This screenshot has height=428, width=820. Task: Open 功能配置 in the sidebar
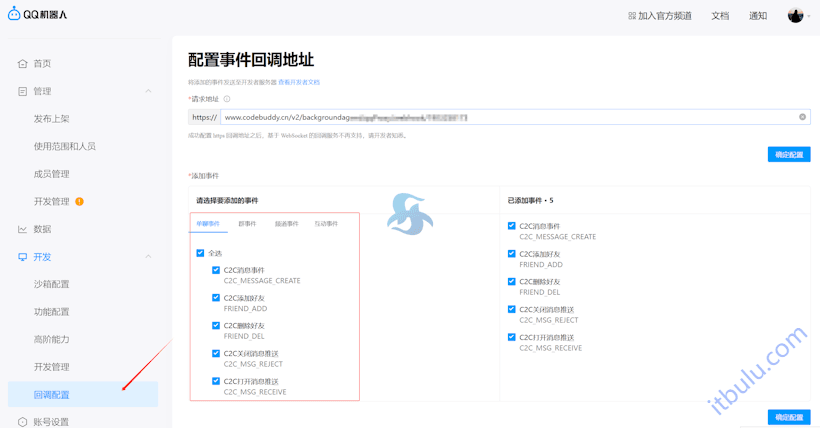click(x=51, y=312)
